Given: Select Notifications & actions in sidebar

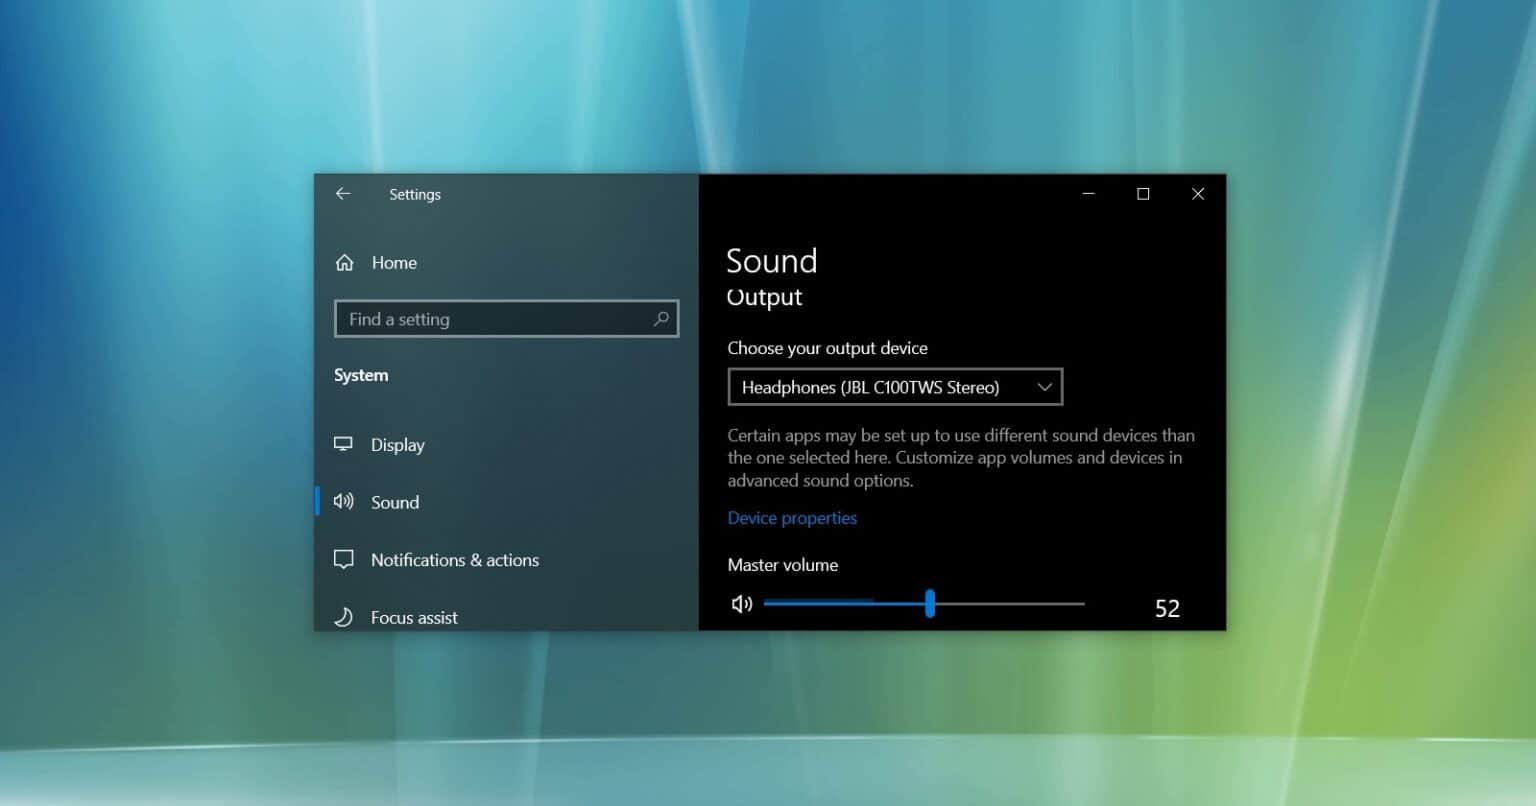Looking at the screenshot, I should 455,560.
